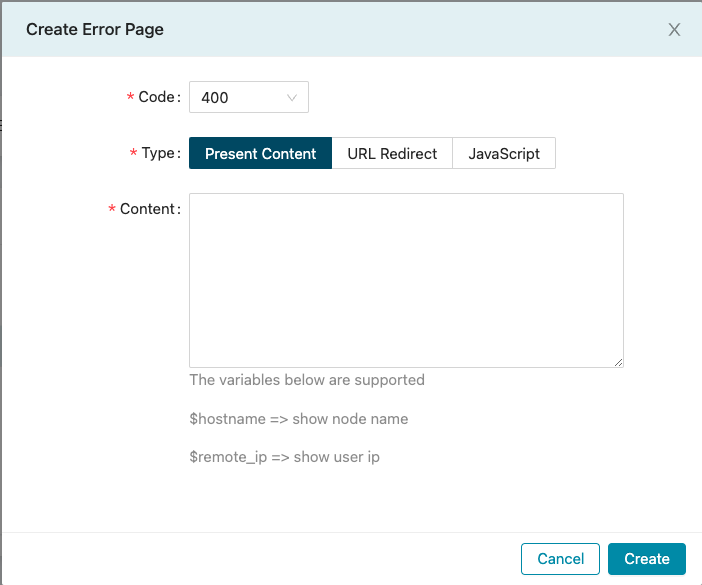This screenshot has height=585, width=702.
Task: Select the Present Content type option
Action: (x=260, y=154)
